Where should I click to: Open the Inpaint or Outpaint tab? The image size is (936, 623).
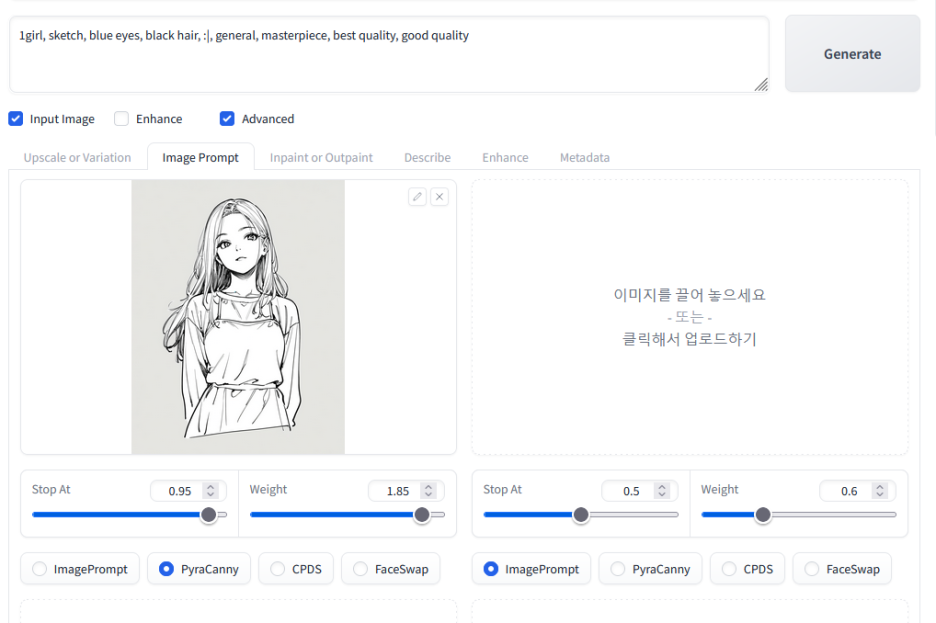point(321,158)
